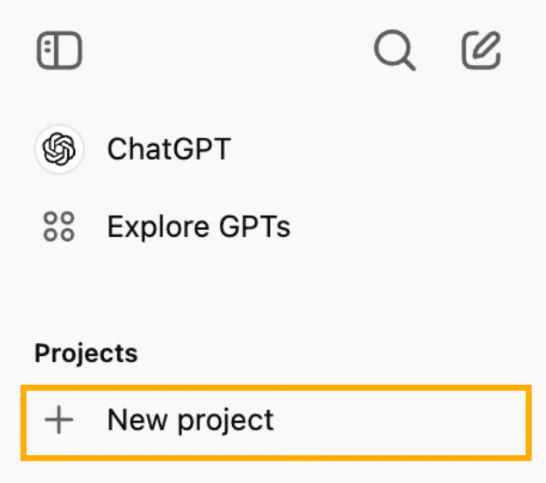This screenshot has width=546, height=483.
Task: Click the ChatGPT swirl logo
Action: pos(59,149)
